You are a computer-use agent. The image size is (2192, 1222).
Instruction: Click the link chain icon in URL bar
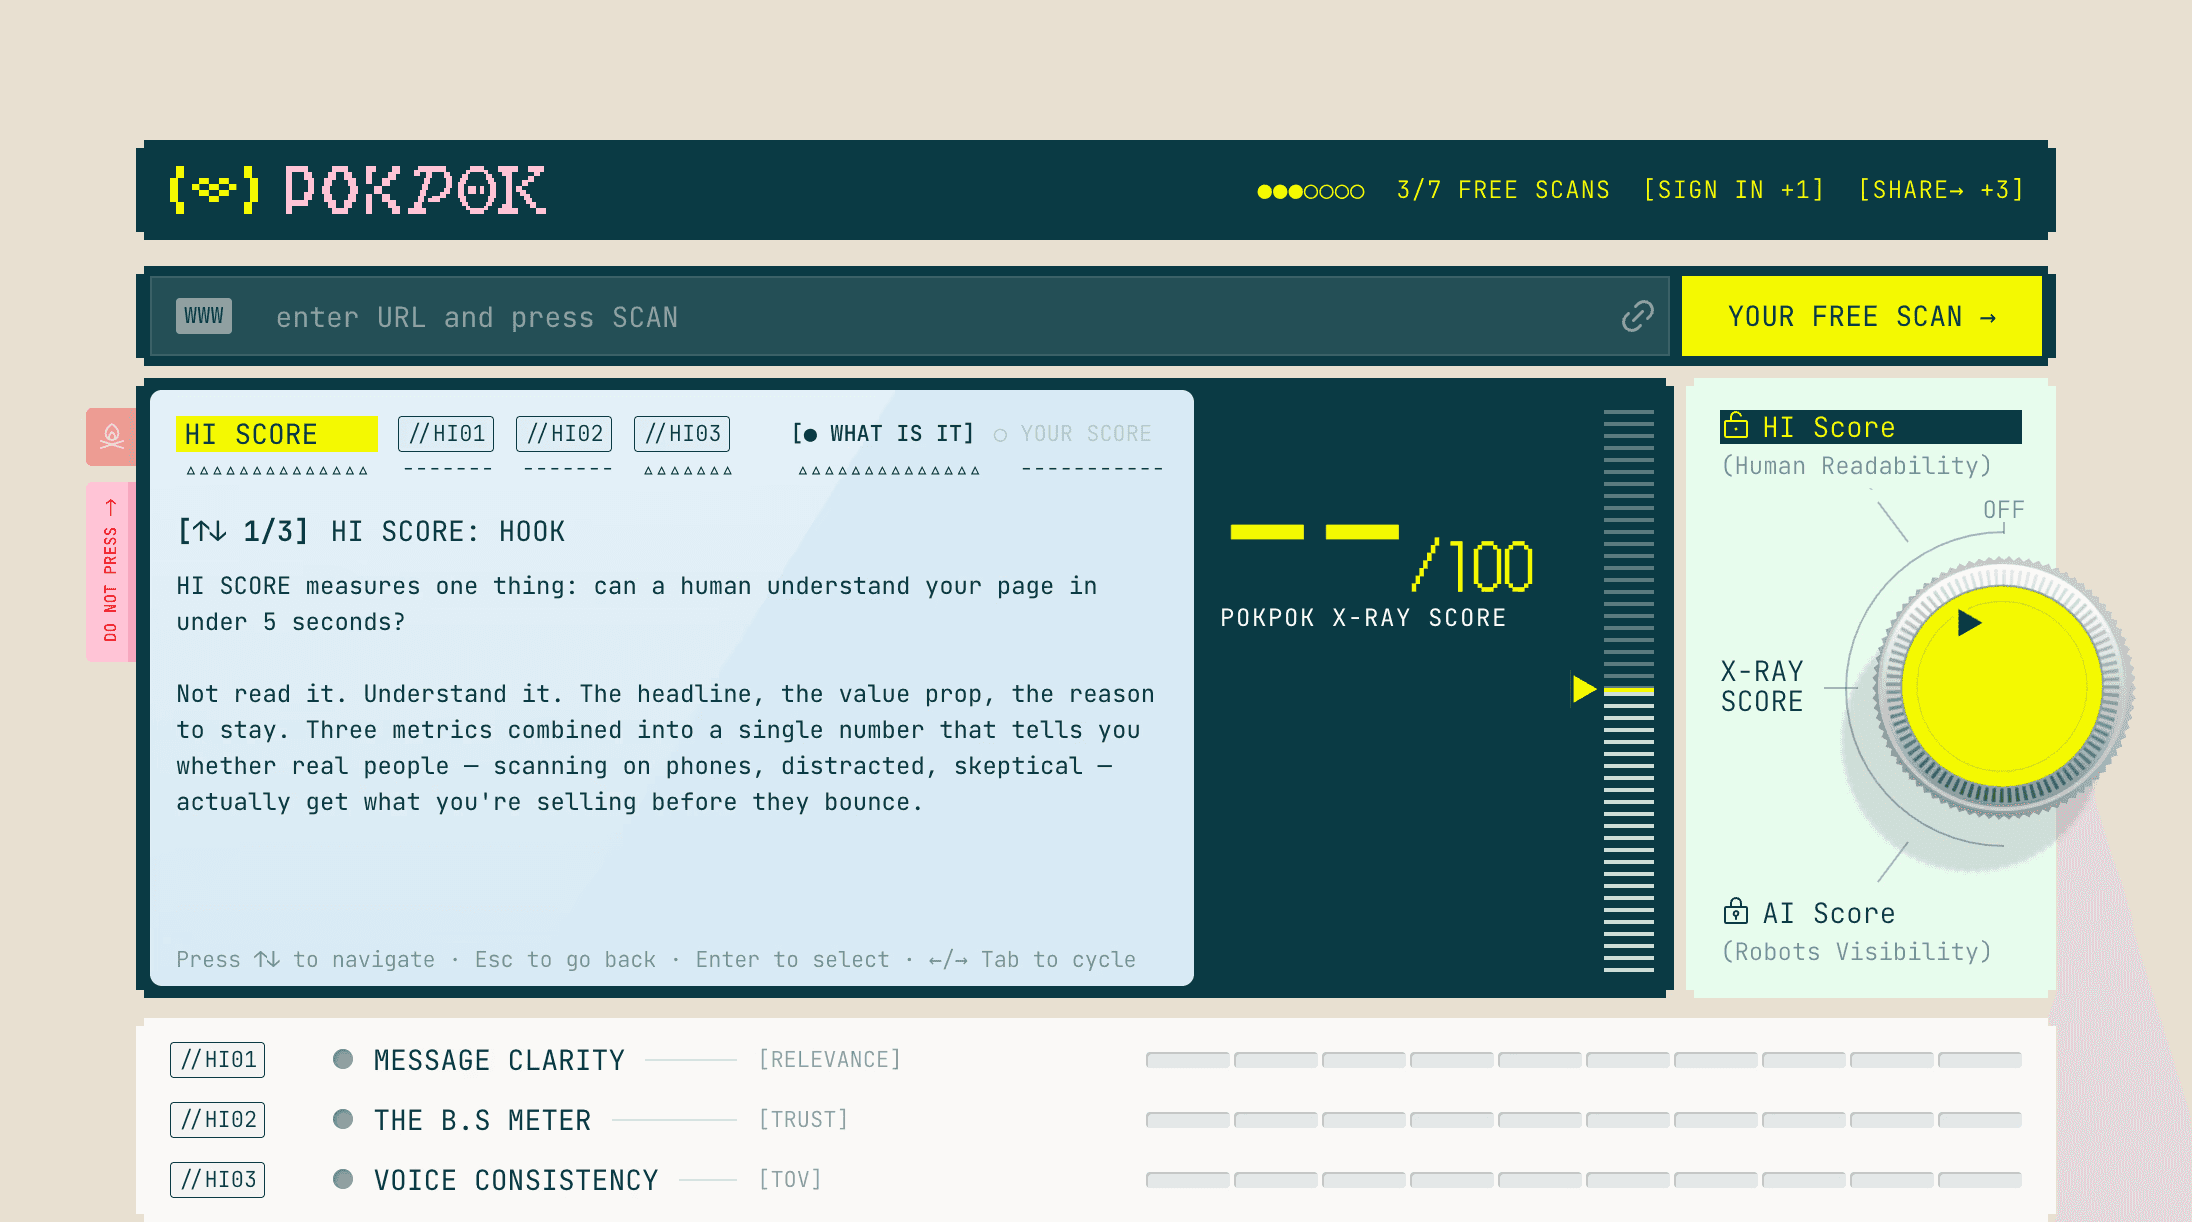click(1637, 316)
